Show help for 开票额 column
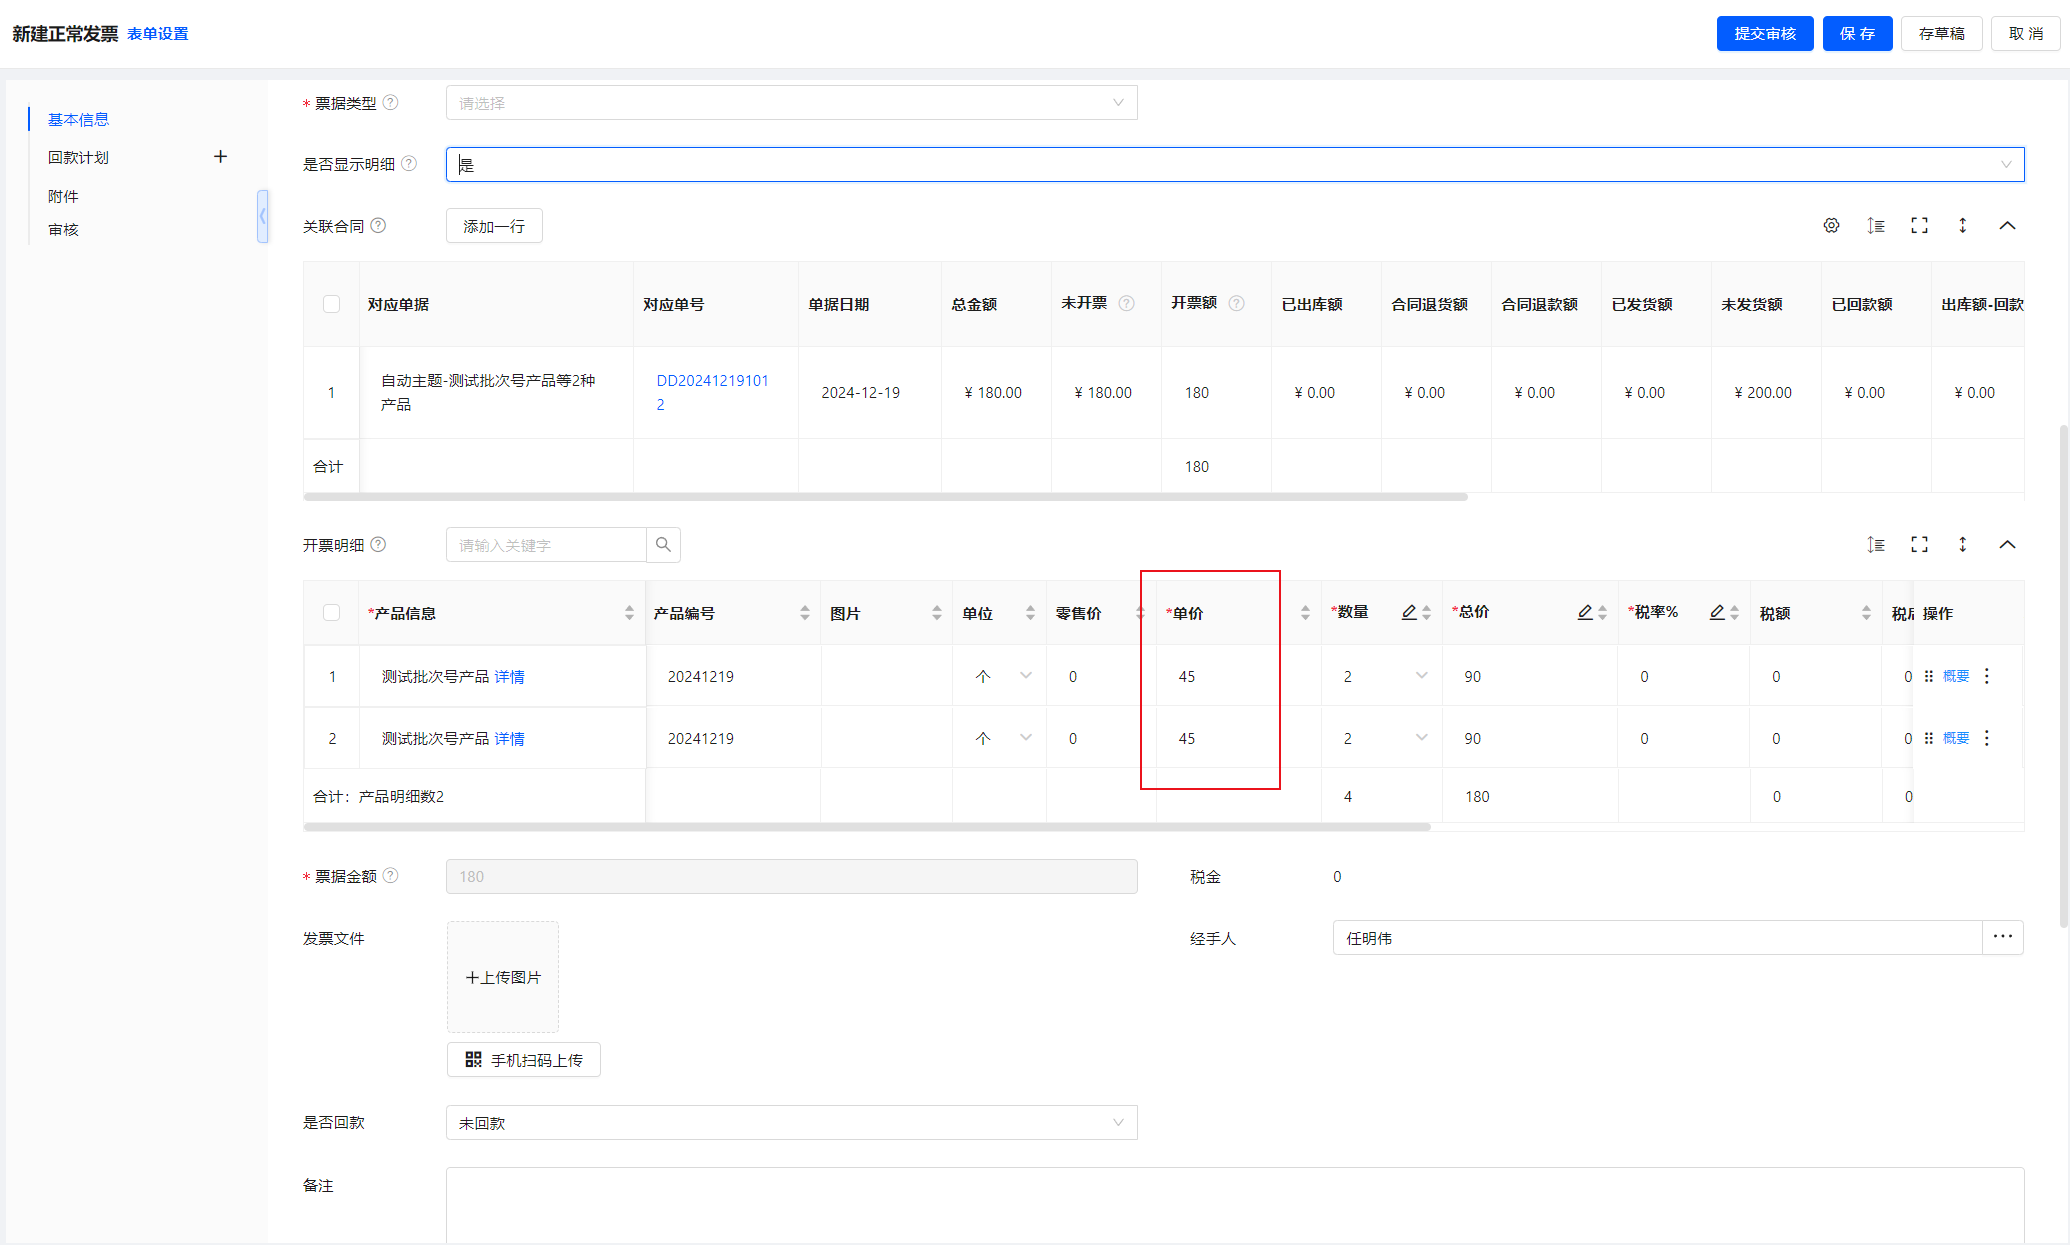The image size is (2070, 1245). [1236, 303]
